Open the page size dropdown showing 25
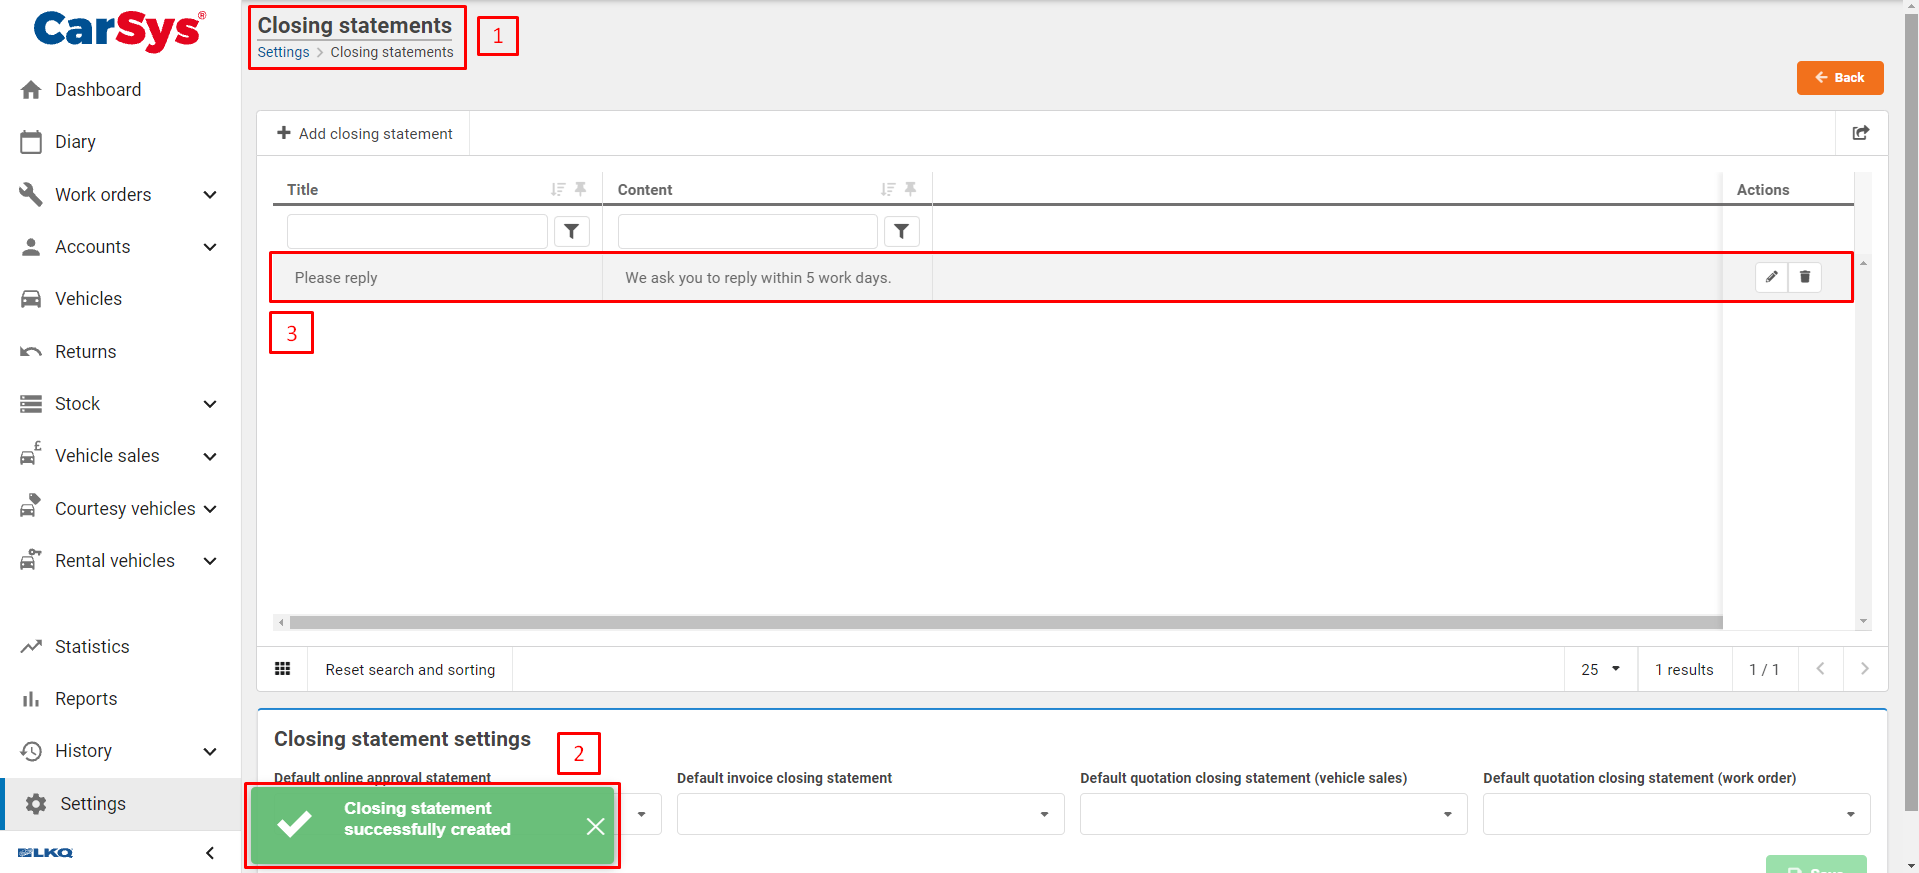The height and width of the screenshot is (873, 1919). point(1600,669)
